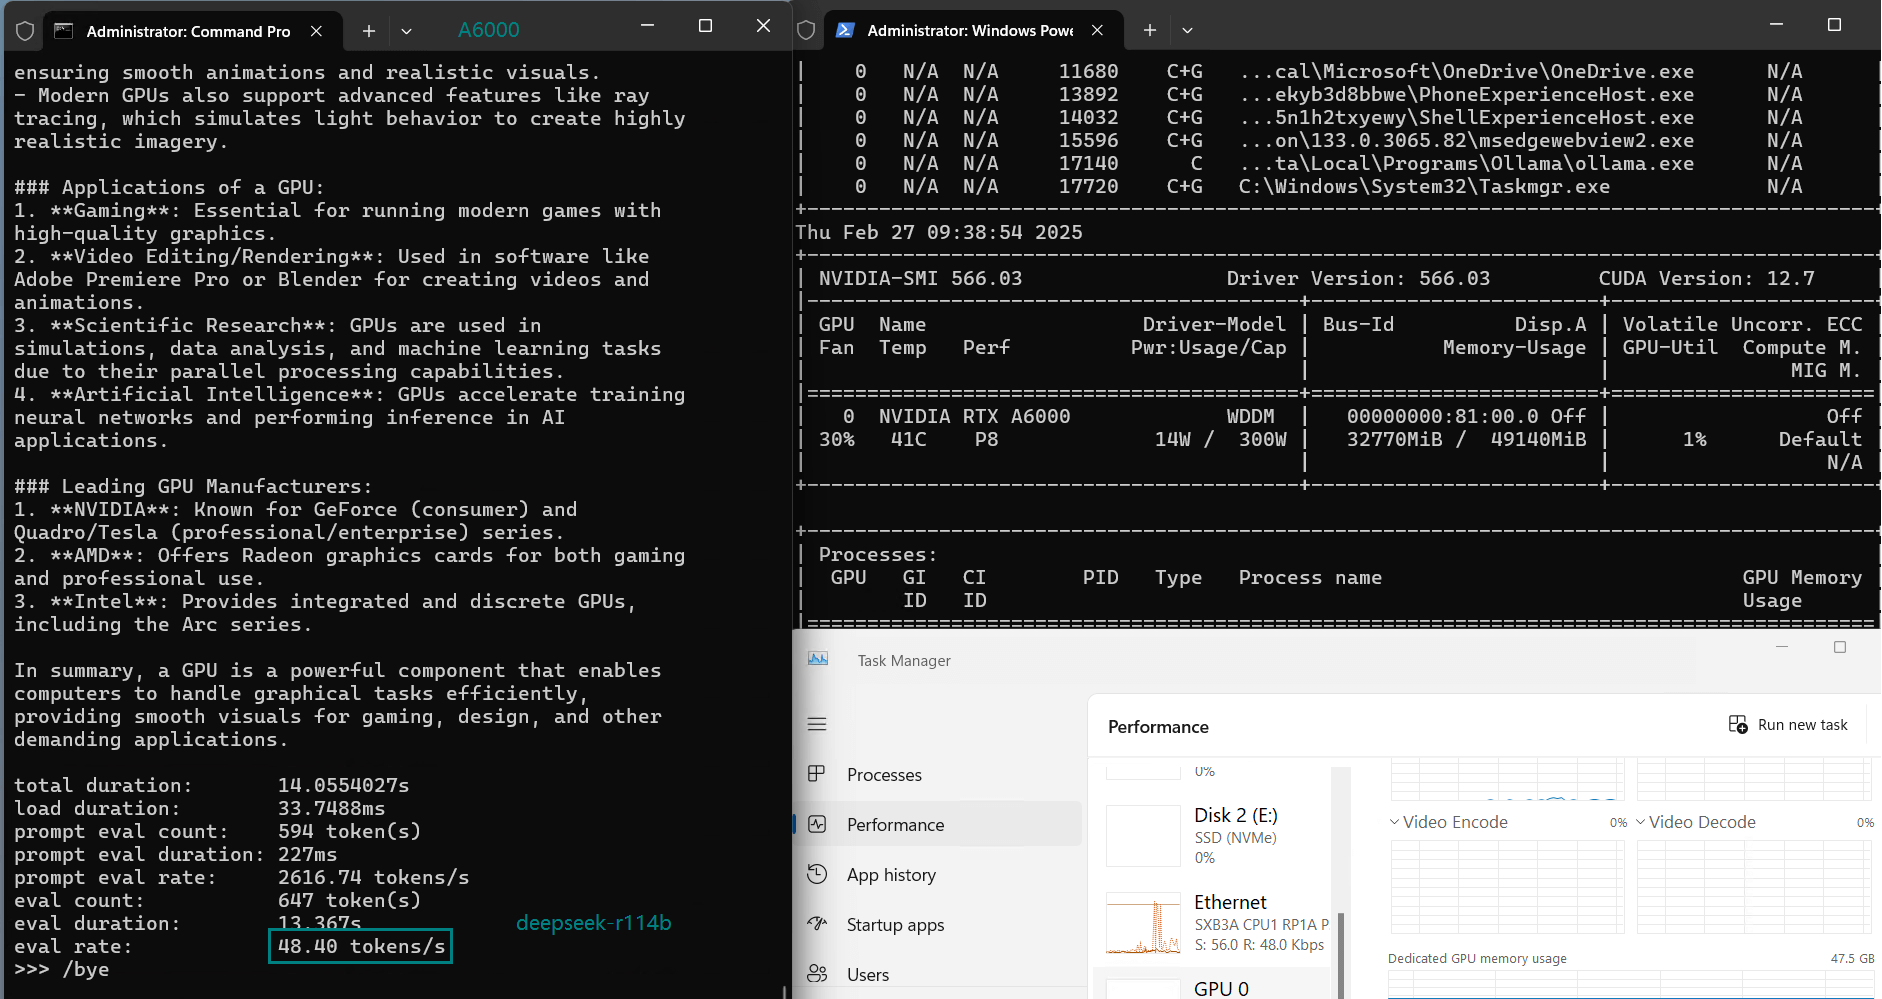Click the NVIDIA RTX A6000 GPU name
This screenshot has height=999, width=1882.
click(x=974, y=416)
